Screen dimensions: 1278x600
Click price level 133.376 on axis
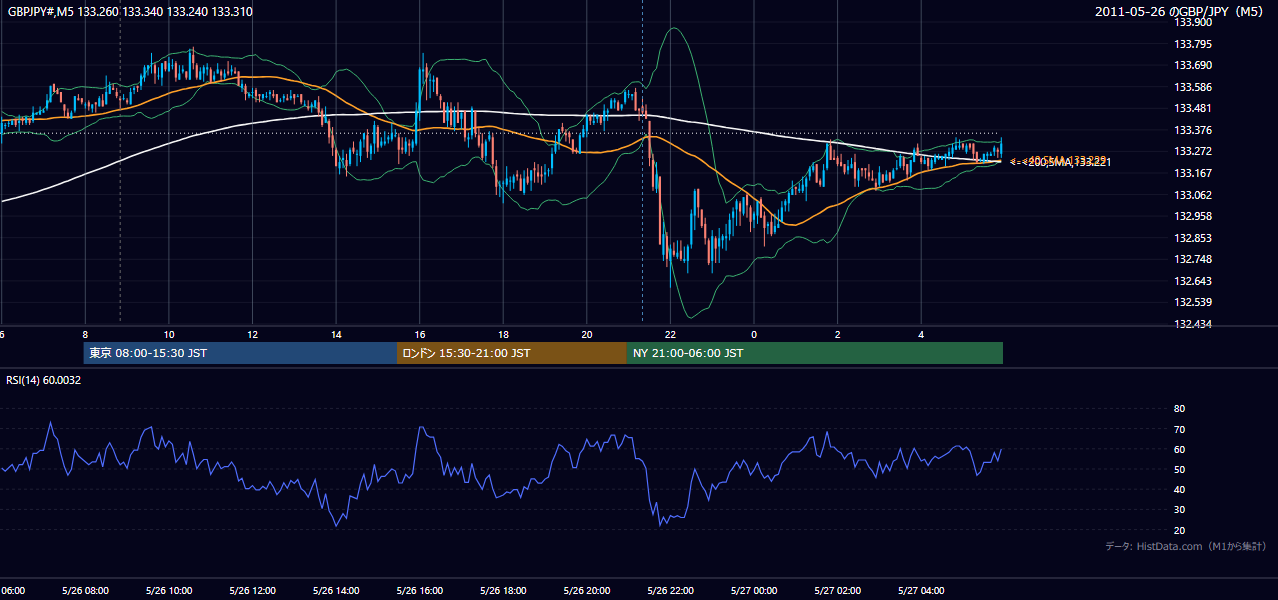1194,130
